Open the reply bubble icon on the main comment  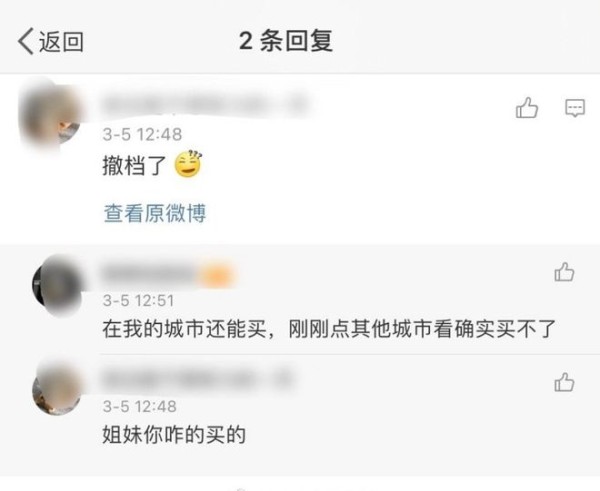pos(575,108)
